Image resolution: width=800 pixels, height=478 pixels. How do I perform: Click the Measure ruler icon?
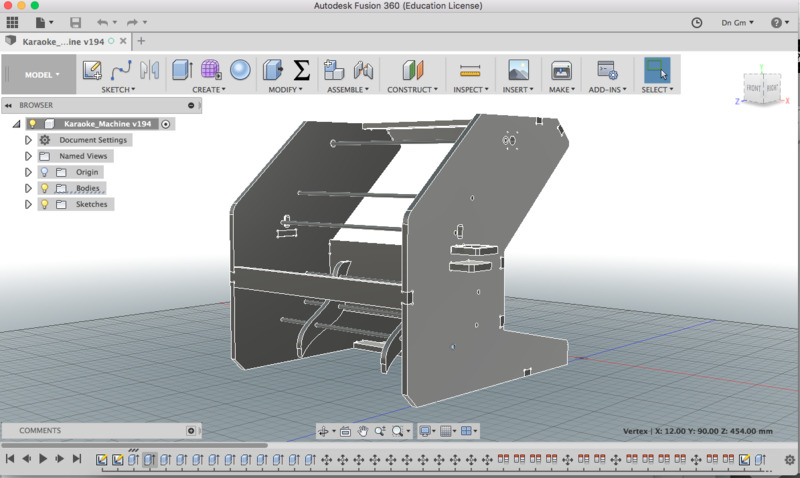click(x=470, y=70)
